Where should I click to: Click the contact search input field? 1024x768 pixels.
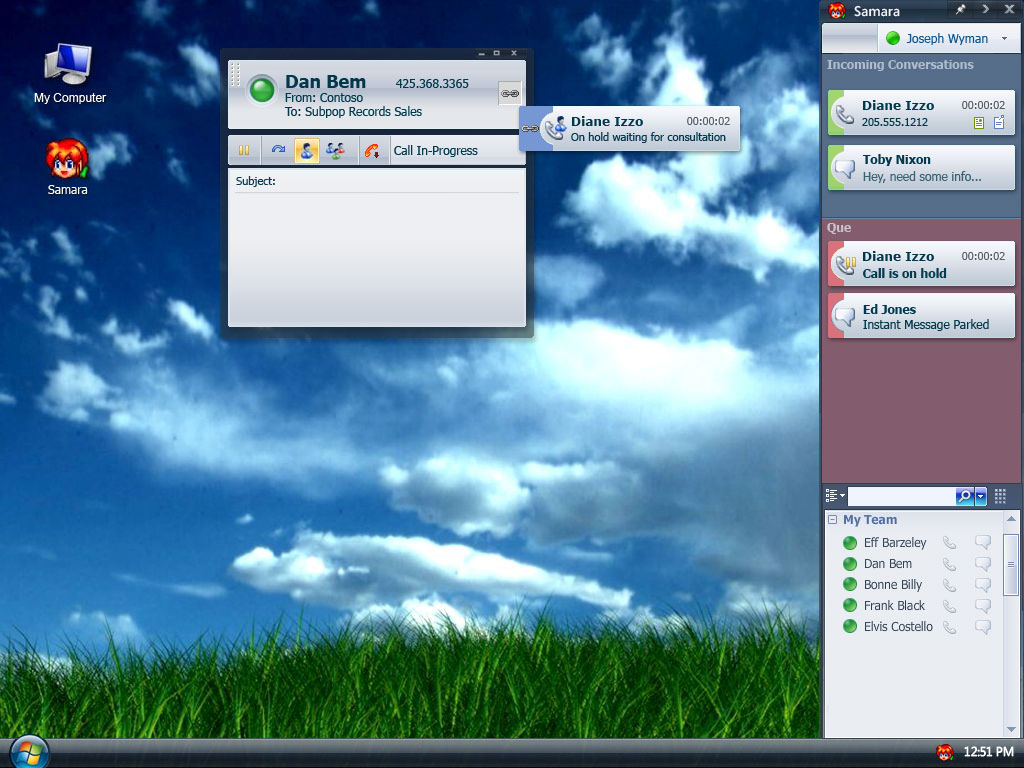(x=901, y=496)
